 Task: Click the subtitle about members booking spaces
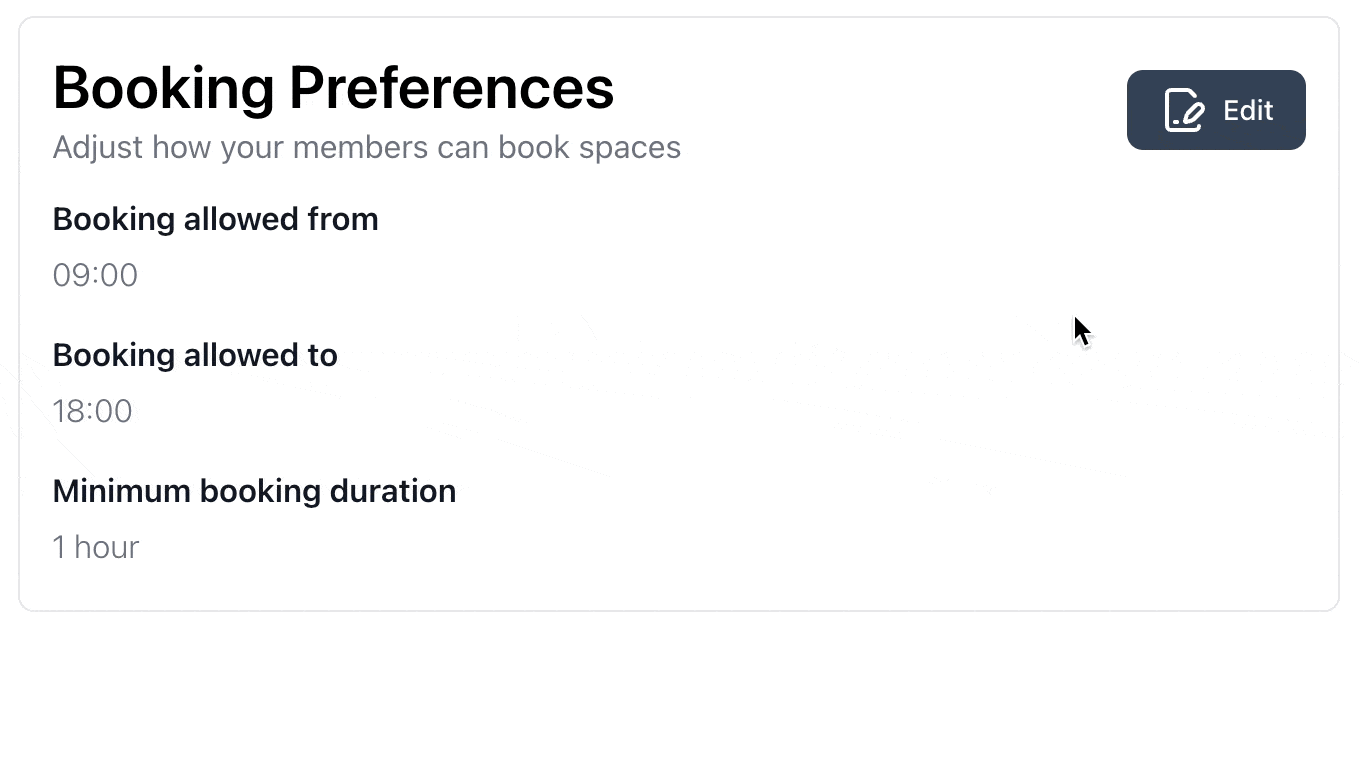pos(367,147)
